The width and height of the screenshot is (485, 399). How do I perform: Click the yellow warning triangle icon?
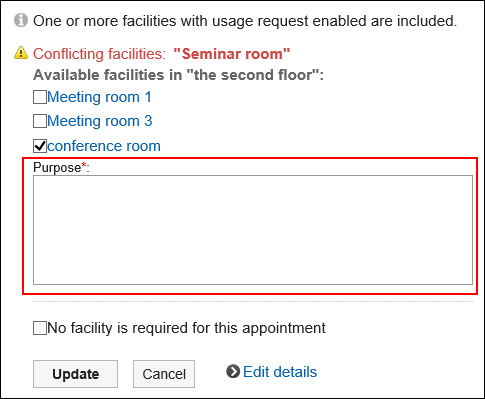point(21,53)
